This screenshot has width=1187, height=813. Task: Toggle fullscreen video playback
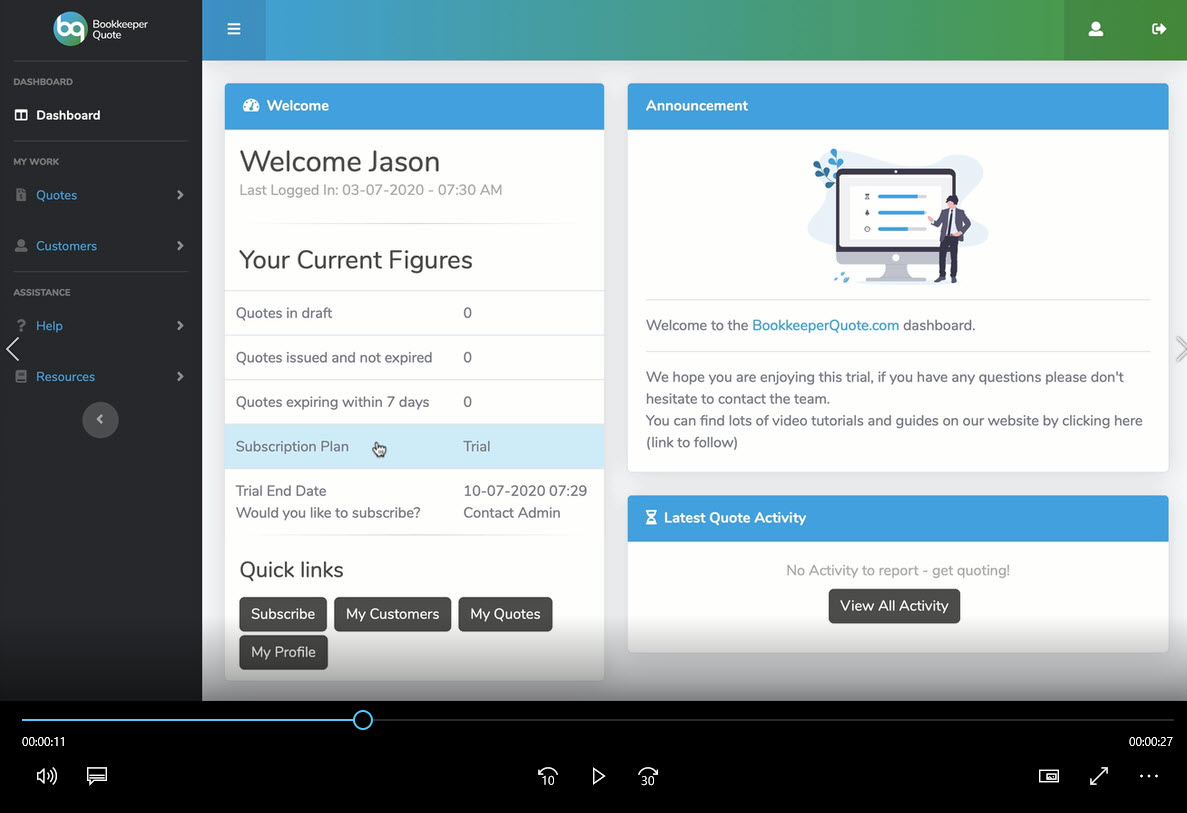pyautogui.click(x=1098, y=776)
